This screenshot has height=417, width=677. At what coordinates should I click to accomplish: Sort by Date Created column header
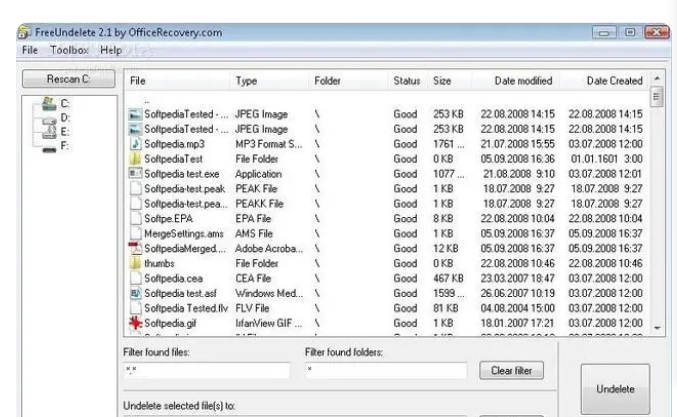(x=604, y=81)
